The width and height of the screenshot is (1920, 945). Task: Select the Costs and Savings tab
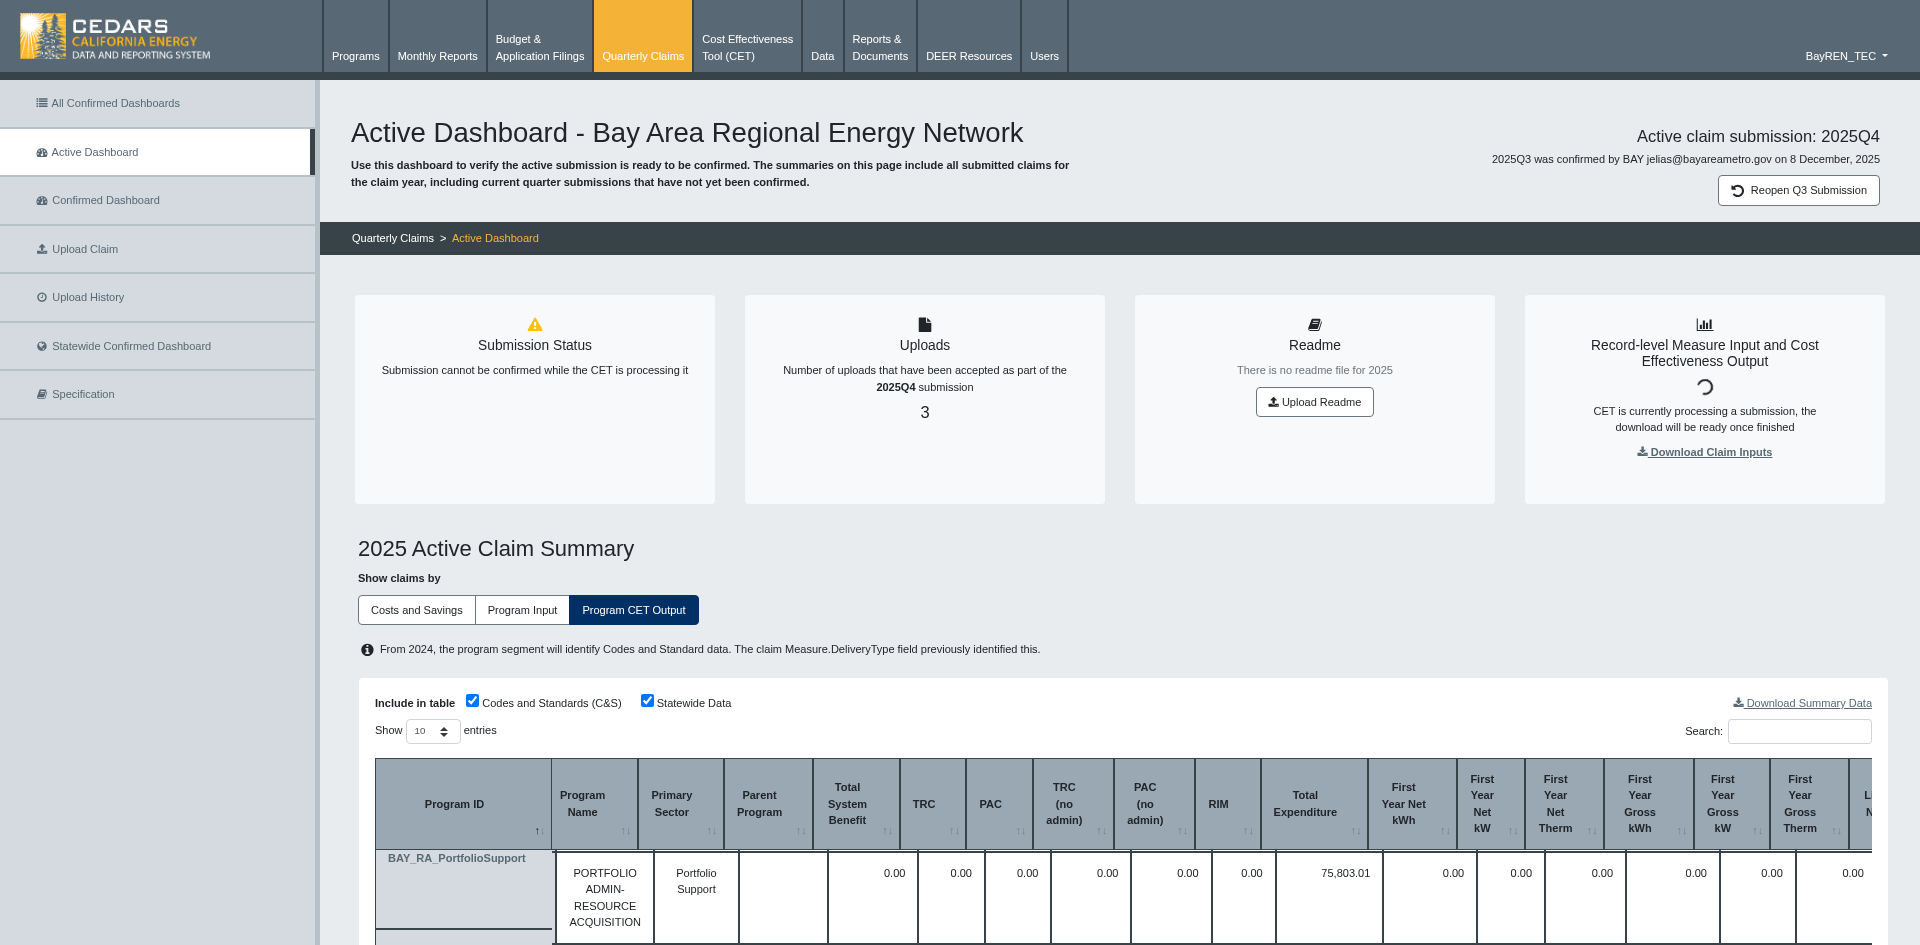pos(417,610)
